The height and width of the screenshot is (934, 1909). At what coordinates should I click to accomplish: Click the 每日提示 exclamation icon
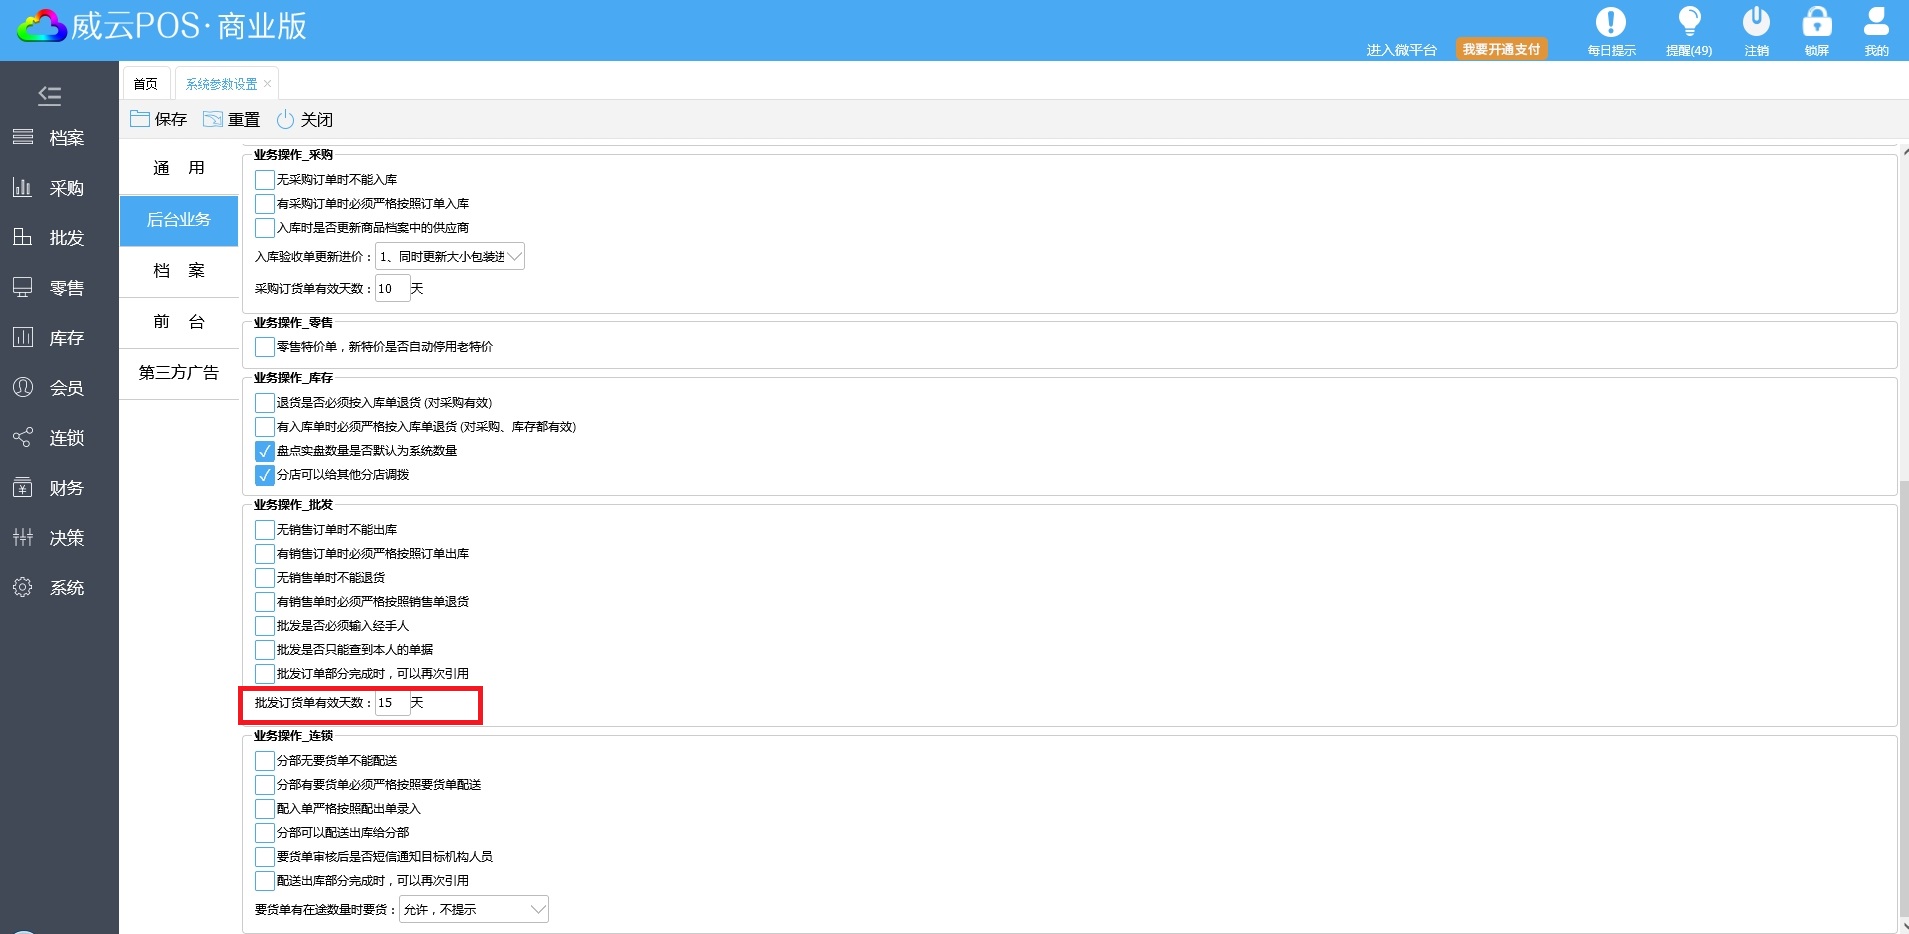[1610, 24]
